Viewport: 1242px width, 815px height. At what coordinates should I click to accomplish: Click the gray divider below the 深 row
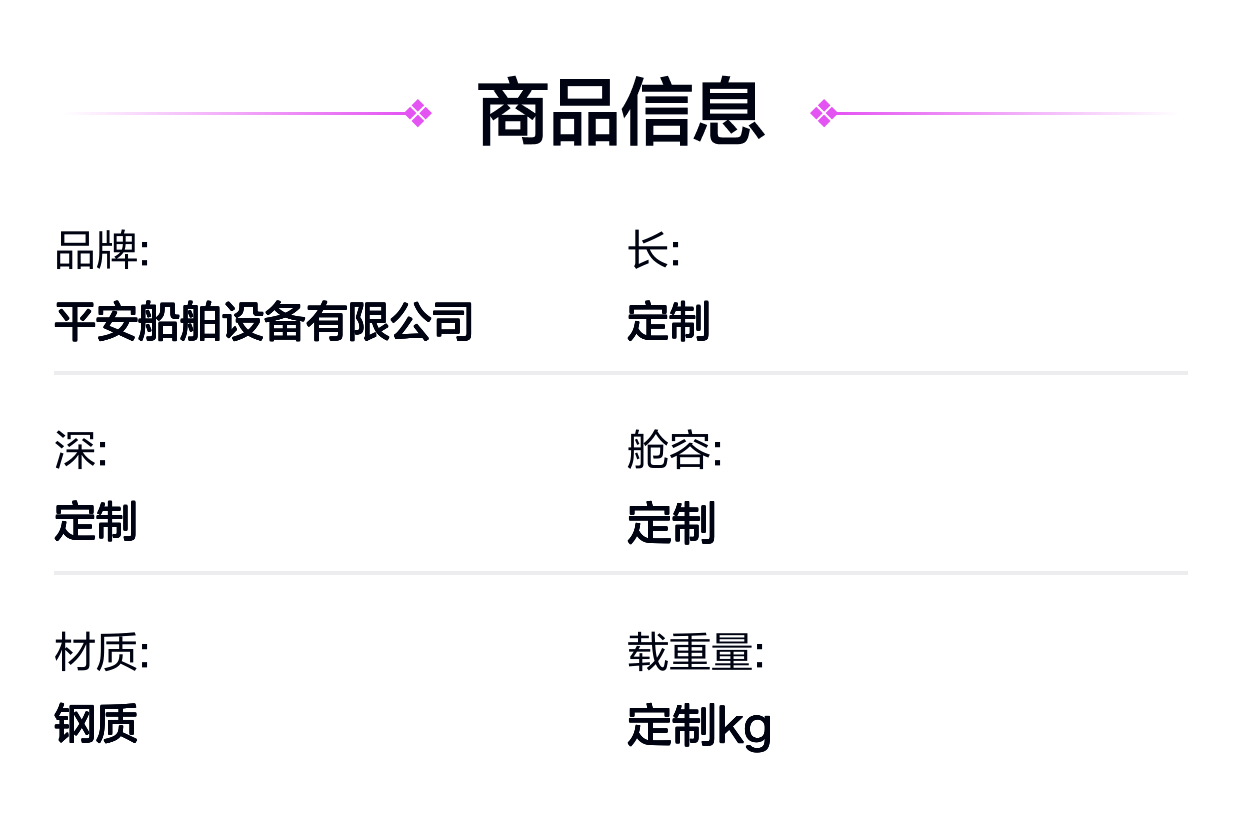coord(620,573)
